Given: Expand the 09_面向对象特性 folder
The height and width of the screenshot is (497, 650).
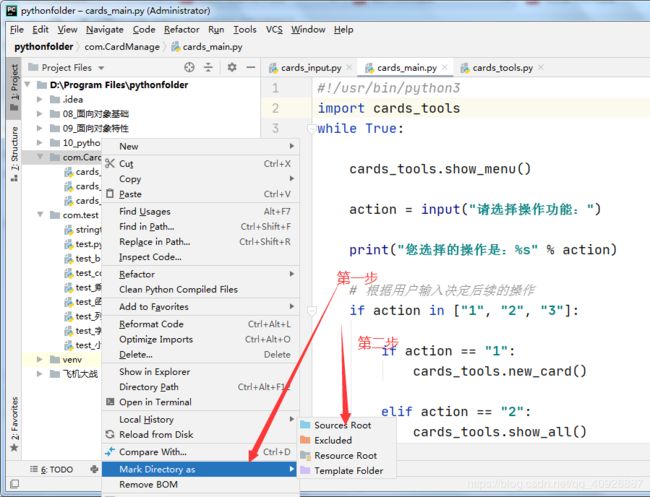Looking at the screenshot, I should (39, 128).
